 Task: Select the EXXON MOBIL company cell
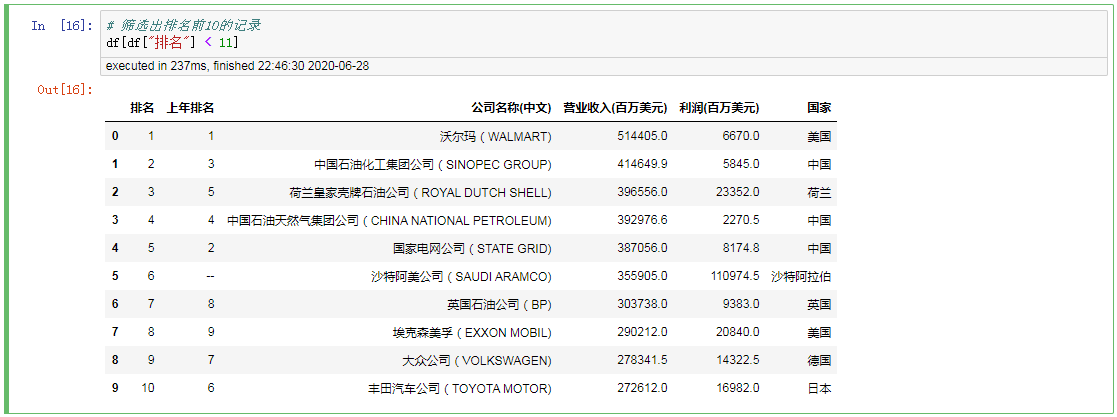coord(471,332)
